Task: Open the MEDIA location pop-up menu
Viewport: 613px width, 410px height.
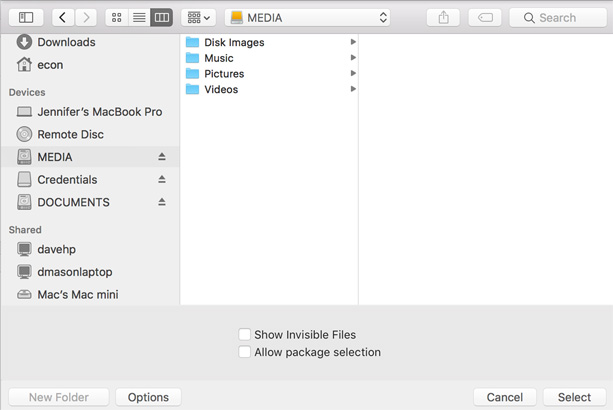Action: [308, 18]
